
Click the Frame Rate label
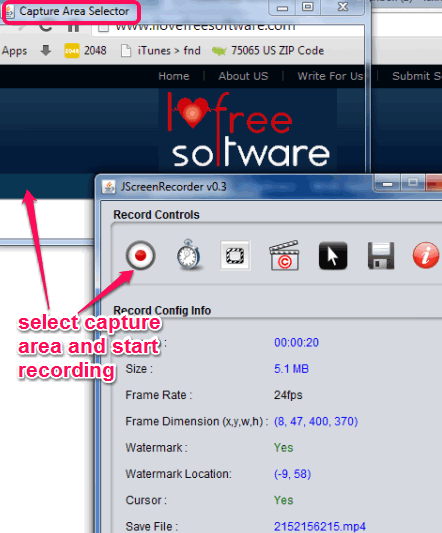click(159, 395)
